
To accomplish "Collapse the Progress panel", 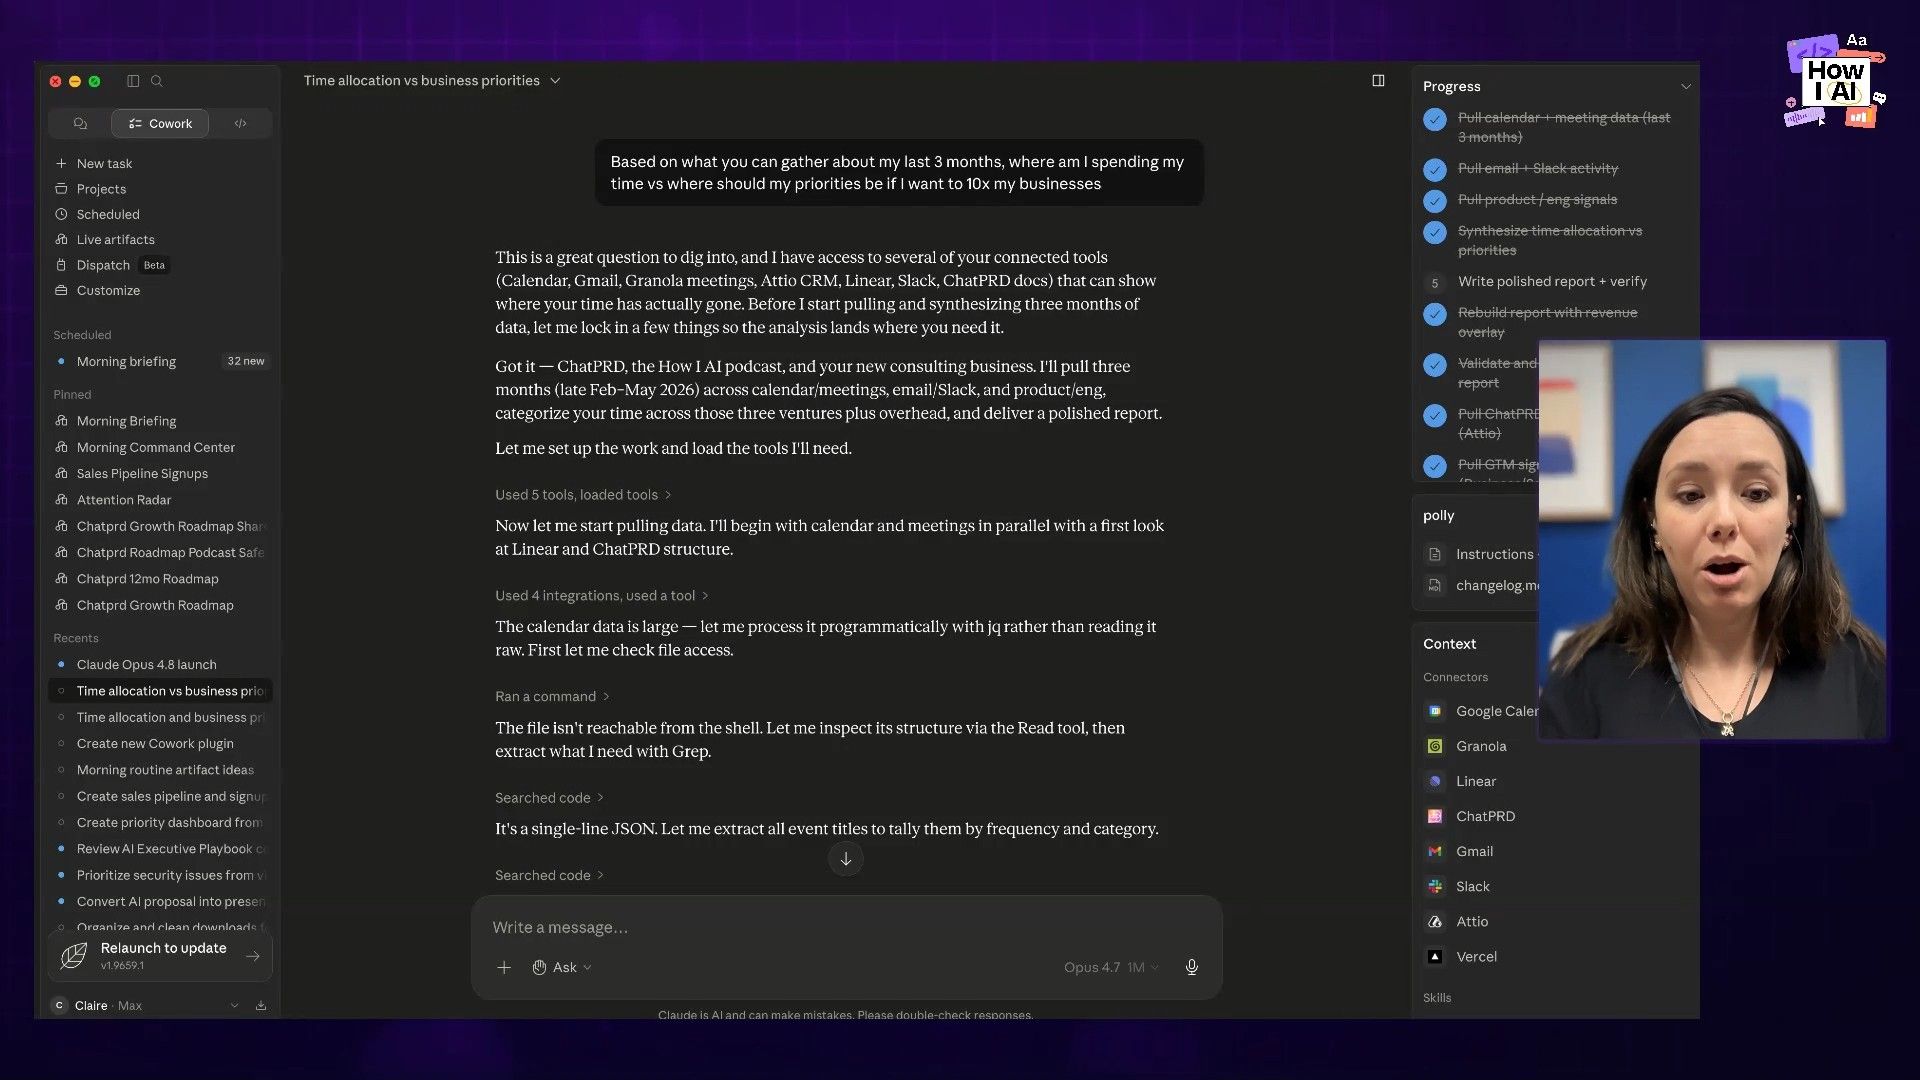I will click(1686, 87).
